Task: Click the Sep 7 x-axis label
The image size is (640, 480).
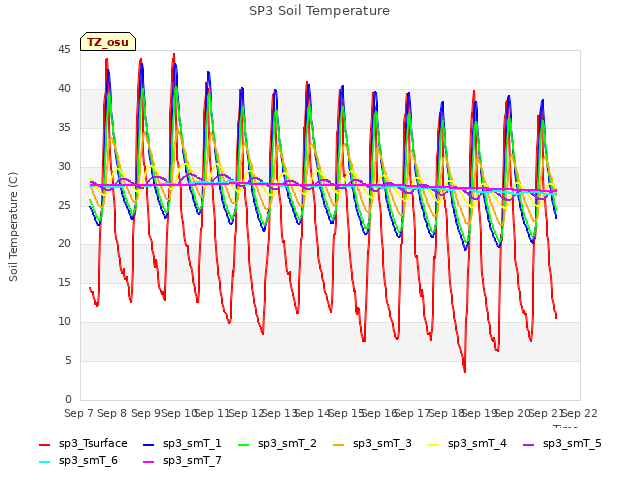Action: (x=79, y=413)
